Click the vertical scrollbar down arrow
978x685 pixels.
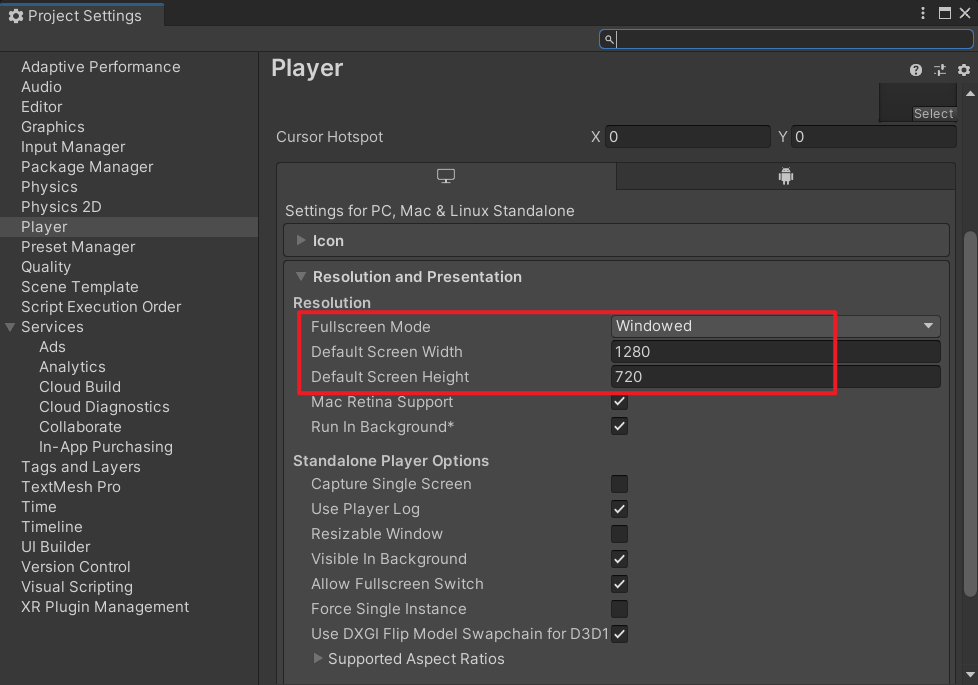tap(970, 674)
